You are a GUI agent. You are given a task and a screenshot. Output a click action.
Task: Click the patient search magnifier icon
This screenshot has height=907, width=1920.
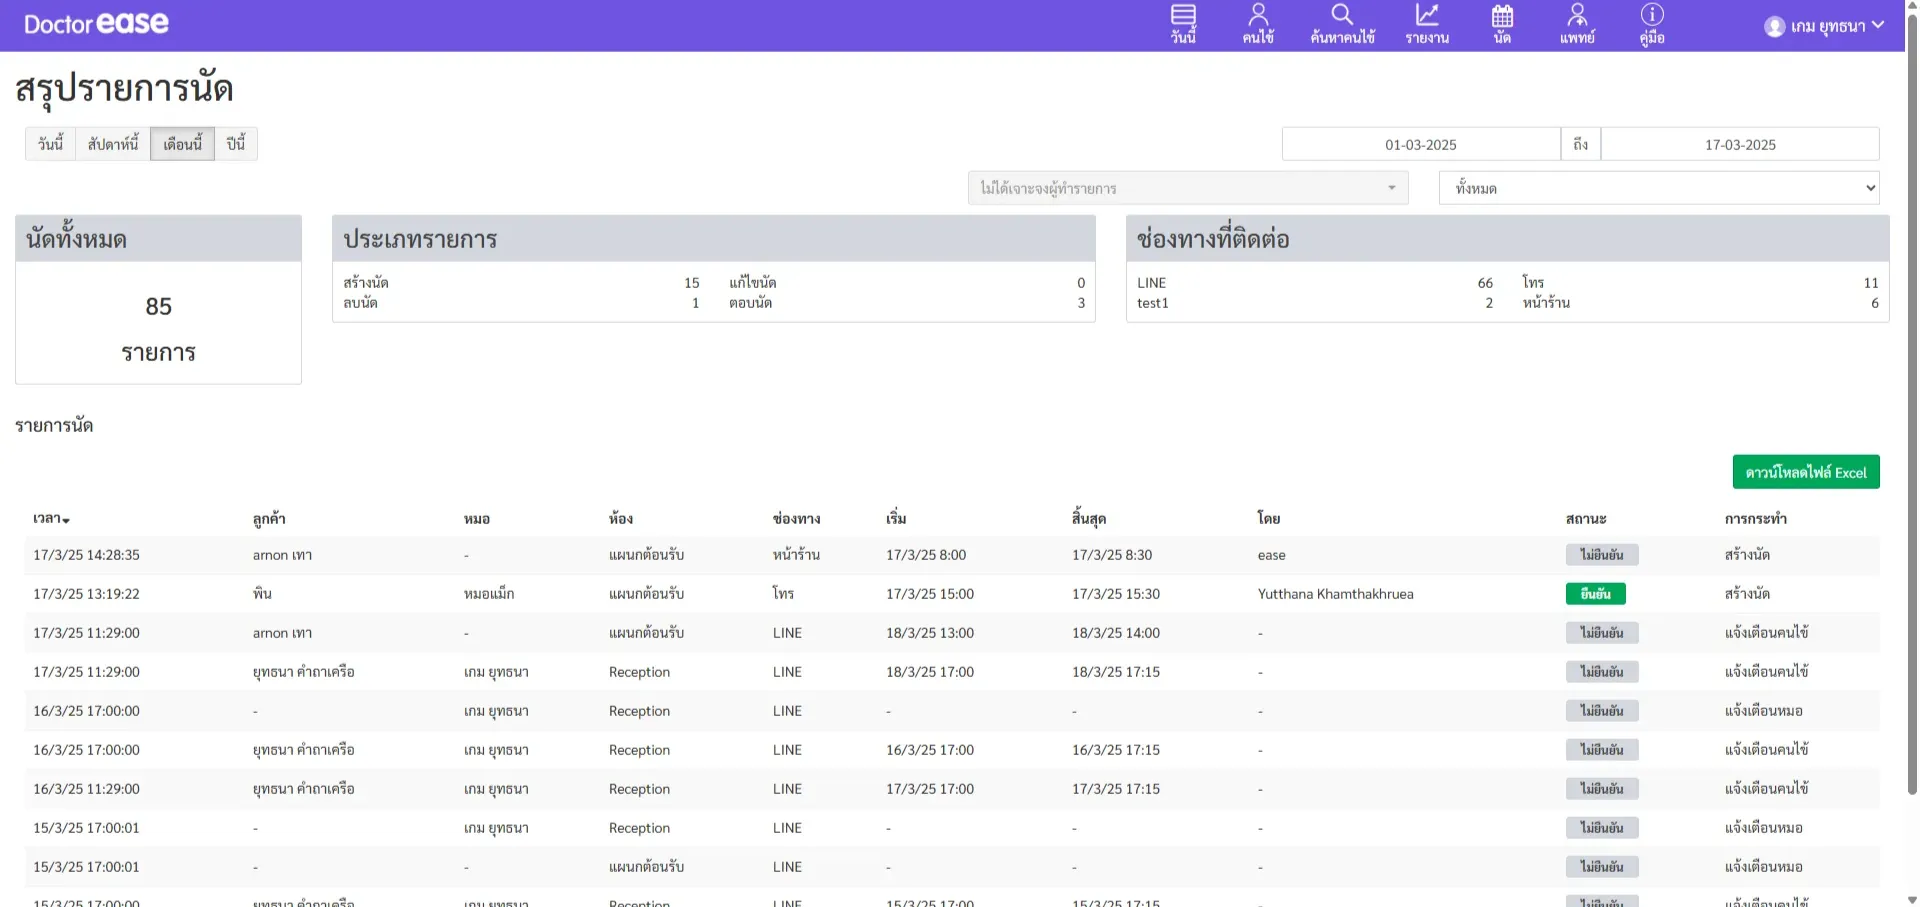tap(1342, 15)
